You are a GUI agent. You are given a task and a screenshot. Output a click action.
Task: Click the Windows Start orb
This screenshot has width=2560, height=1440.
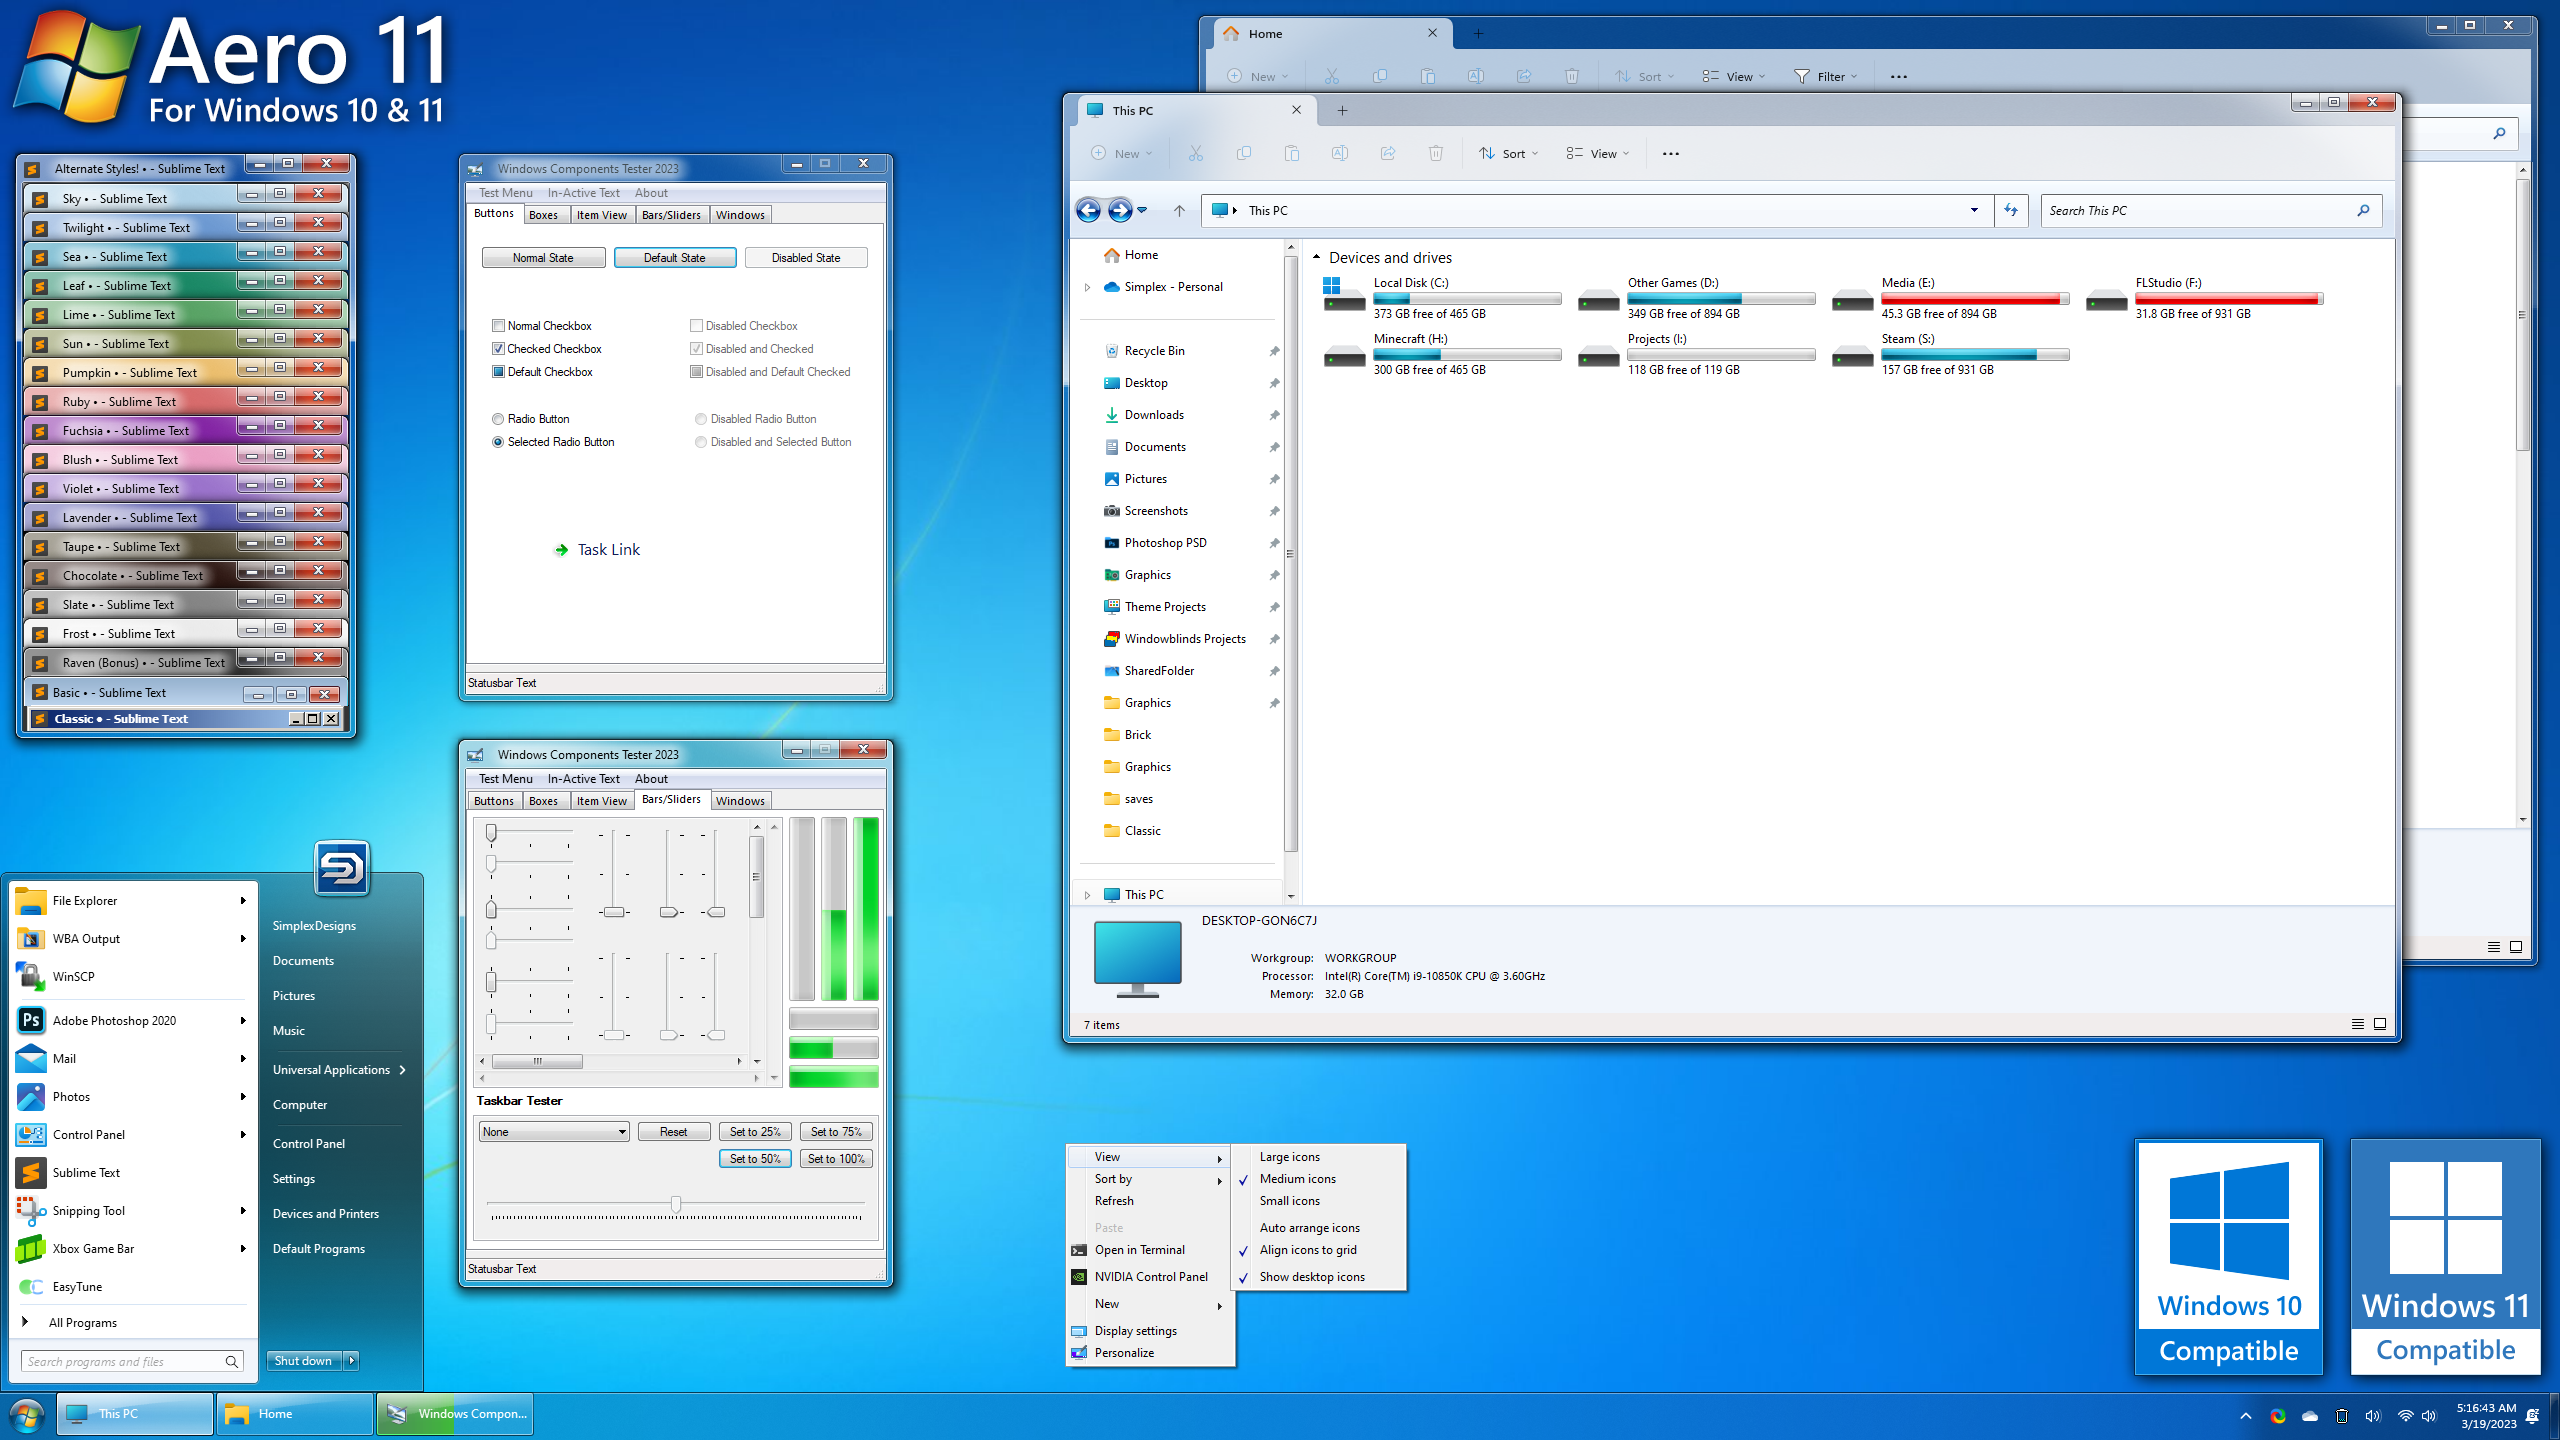(x=27, y=1415)
